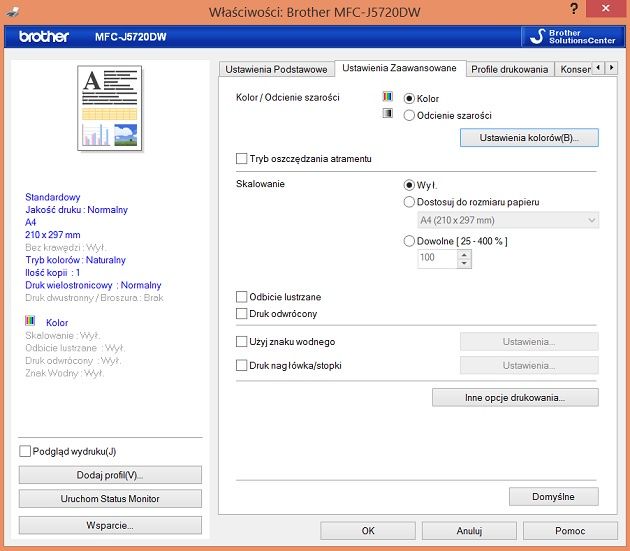
Task: Close the properties dialog window
Action: click(606, 8)
